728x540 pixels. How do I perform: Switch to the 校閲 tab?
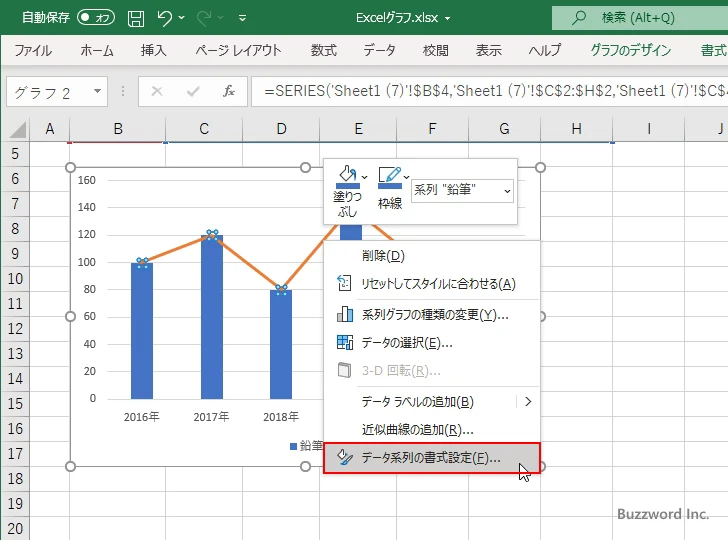[x=436, y=50]
